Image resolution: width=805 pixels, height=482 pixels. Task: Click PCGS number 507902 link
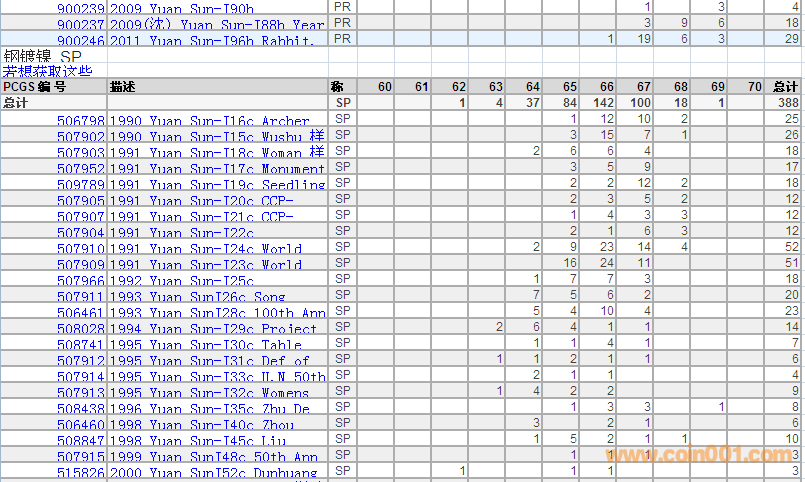point(80,137)
